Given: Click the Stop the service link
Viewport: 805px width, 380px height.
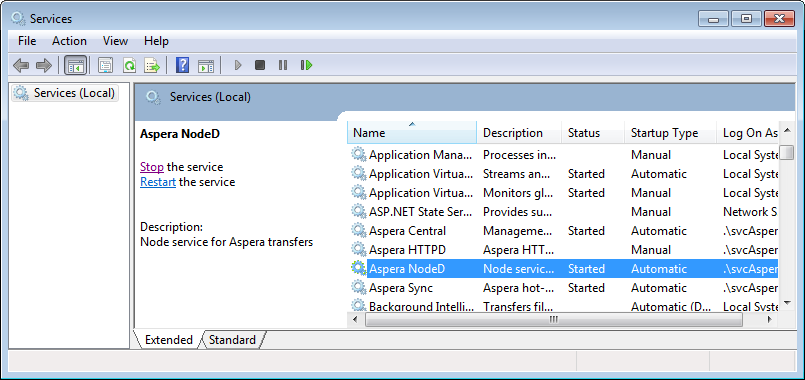Looking at the screenshot, I should coord(152,167).
